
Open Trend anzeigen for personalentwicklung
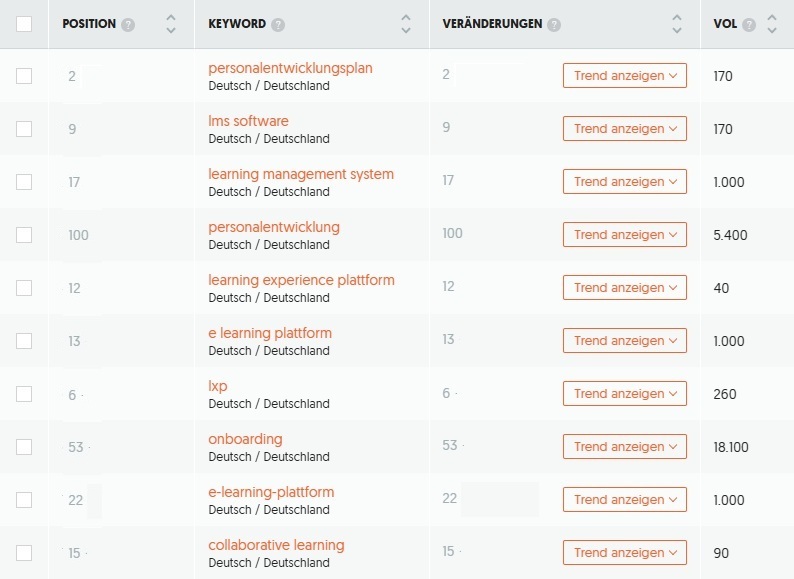625,235
